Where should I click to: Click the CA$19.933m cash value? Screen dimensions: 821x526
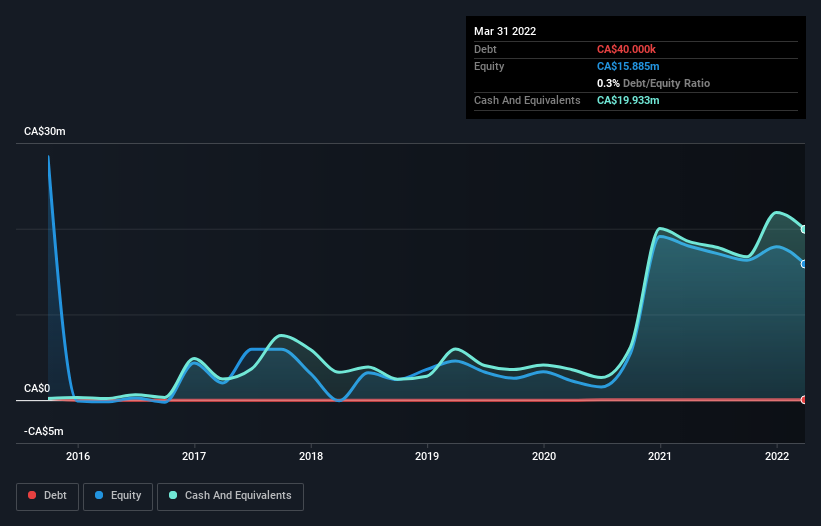628,100
